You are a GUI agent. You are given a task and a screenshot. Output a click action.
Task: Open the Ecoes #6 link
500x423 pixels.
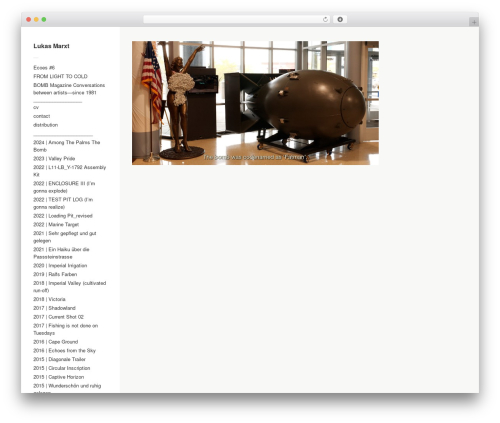click(x=44, y=68)
